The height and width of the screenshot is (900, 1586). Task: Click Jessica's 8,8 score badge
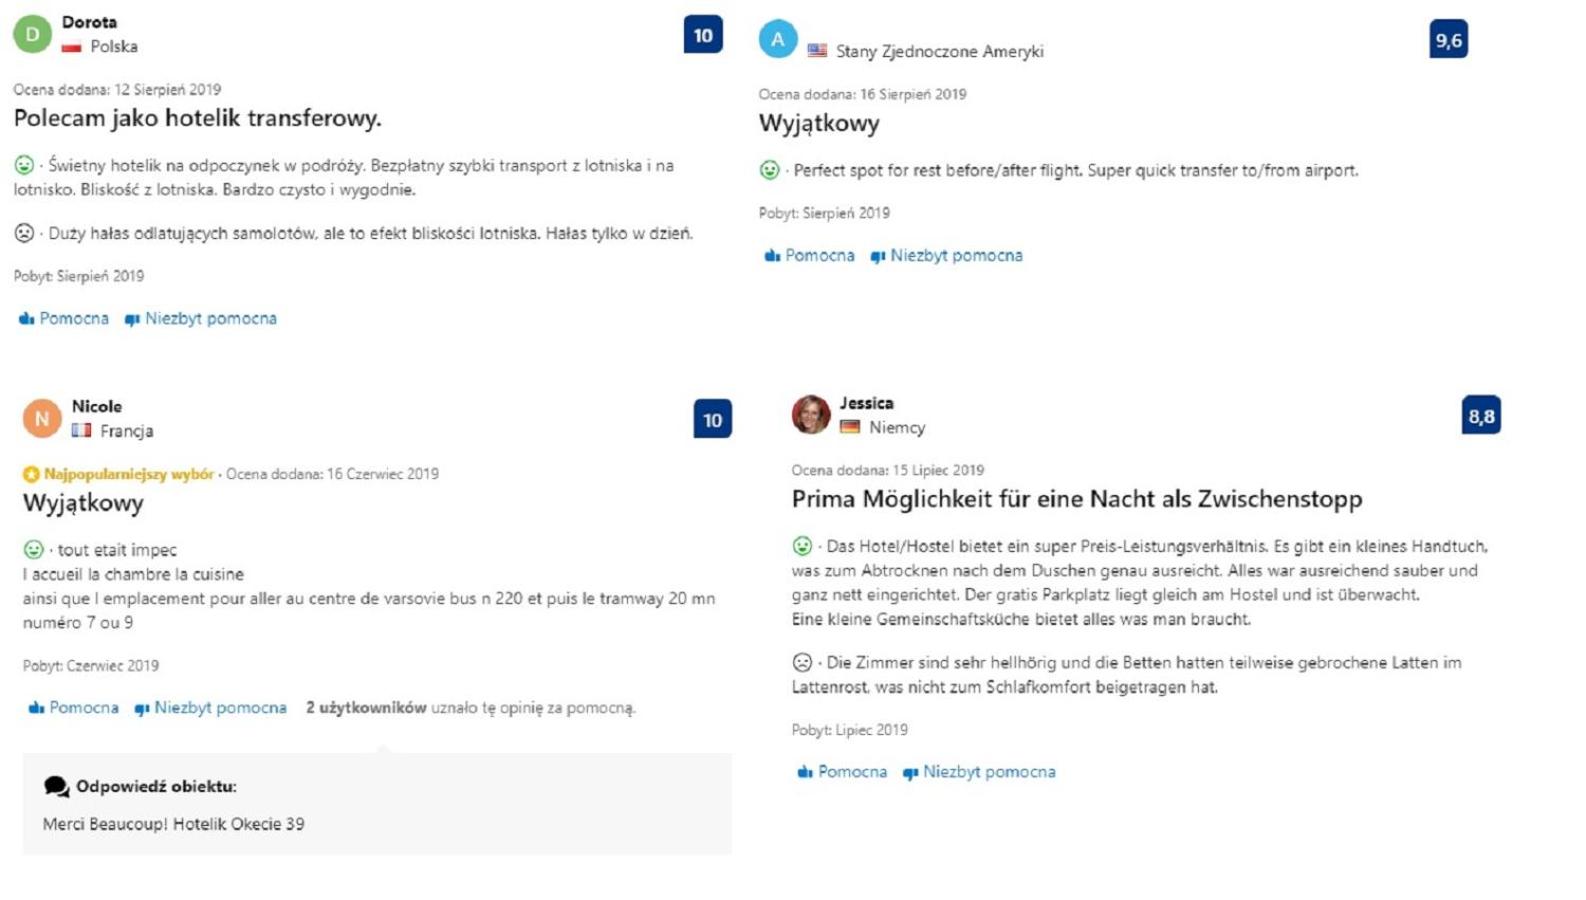[x=1481, y=416]
